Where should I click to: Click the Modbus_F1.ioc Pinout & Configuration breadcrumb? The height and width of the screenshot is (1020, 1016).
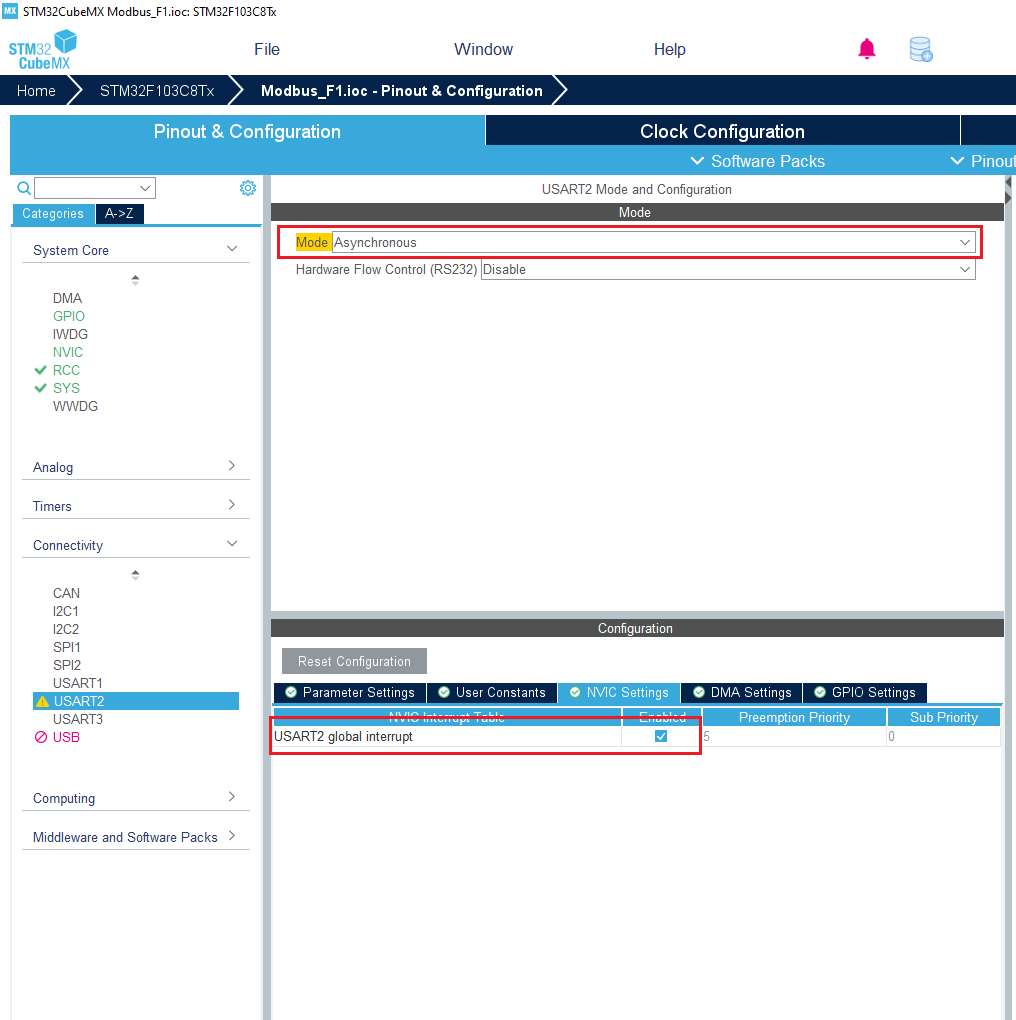pyautogui.click(x=401, y=90)
